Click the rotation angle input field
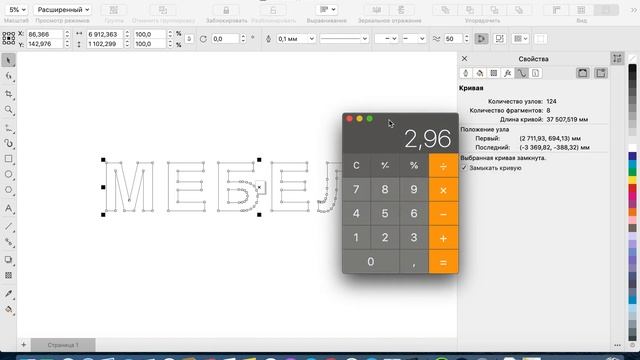 [x=225, y=39]
